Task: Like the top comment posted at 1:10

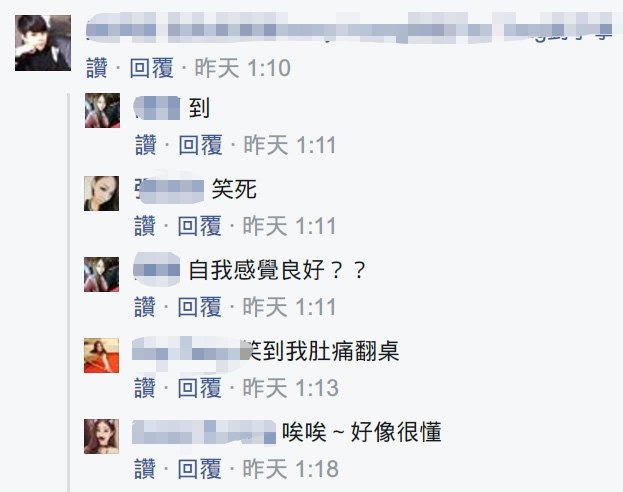Action: pyautogui.click(x=97, y=68)
